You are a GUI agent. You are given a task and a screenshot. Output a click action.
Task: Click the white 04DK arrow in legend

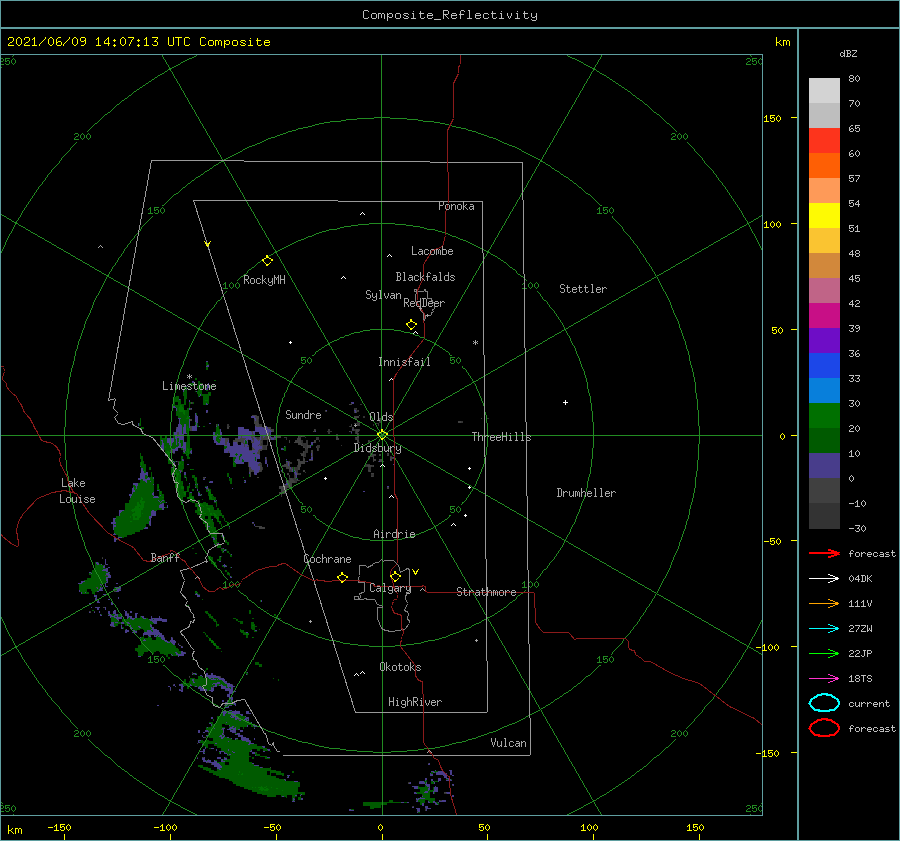pos(824,578)
